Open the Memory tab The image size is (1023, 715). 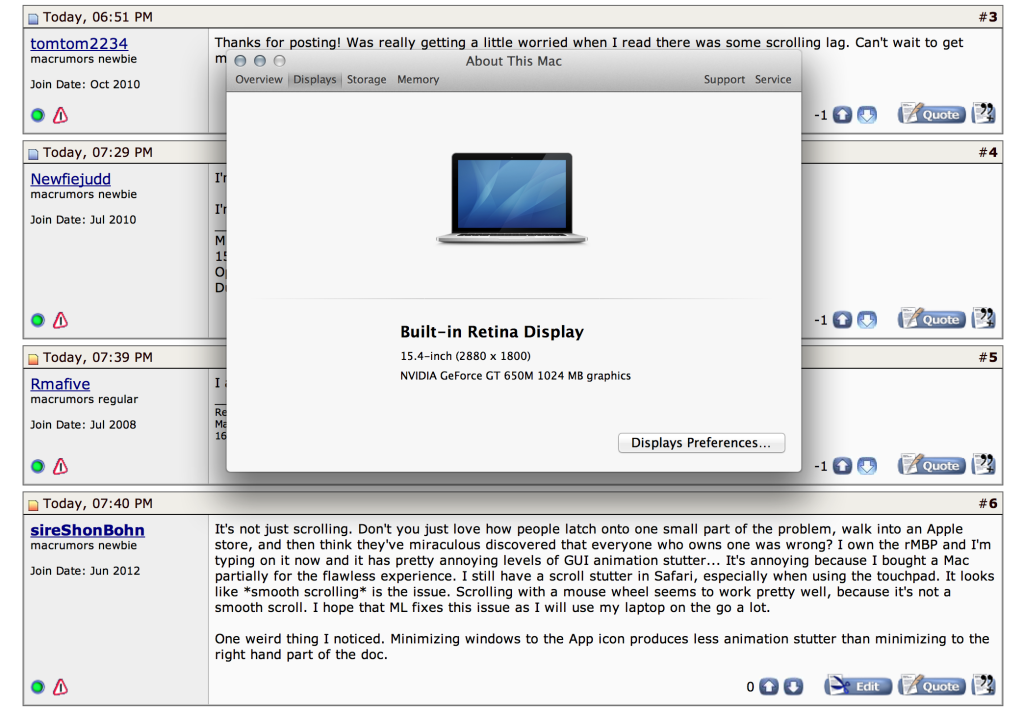(418, 80)
